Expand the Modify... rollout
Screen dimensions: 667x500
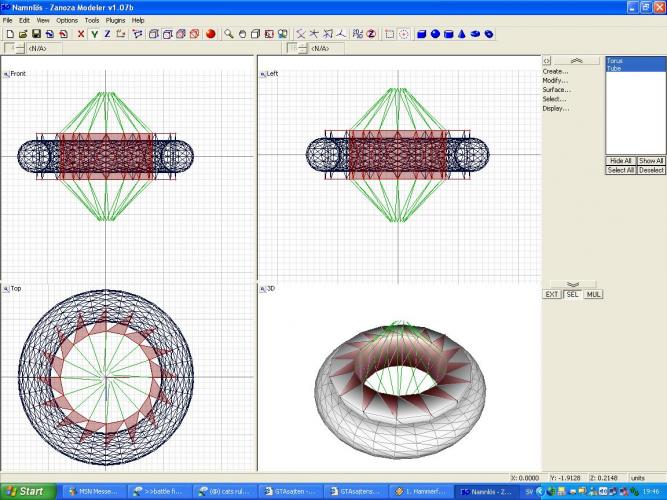555,80
